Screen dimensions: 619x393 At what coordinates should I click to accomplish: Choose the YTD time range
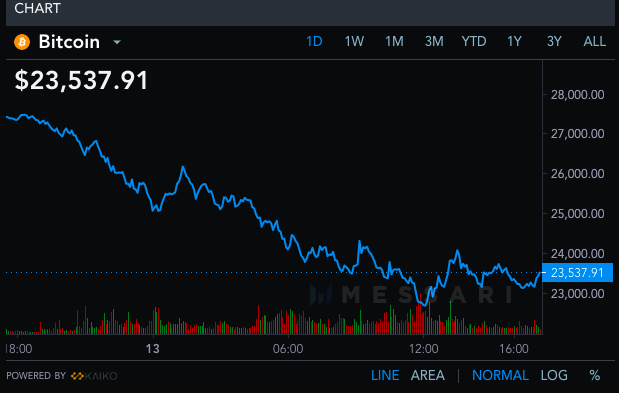click(x=474, y=41)
